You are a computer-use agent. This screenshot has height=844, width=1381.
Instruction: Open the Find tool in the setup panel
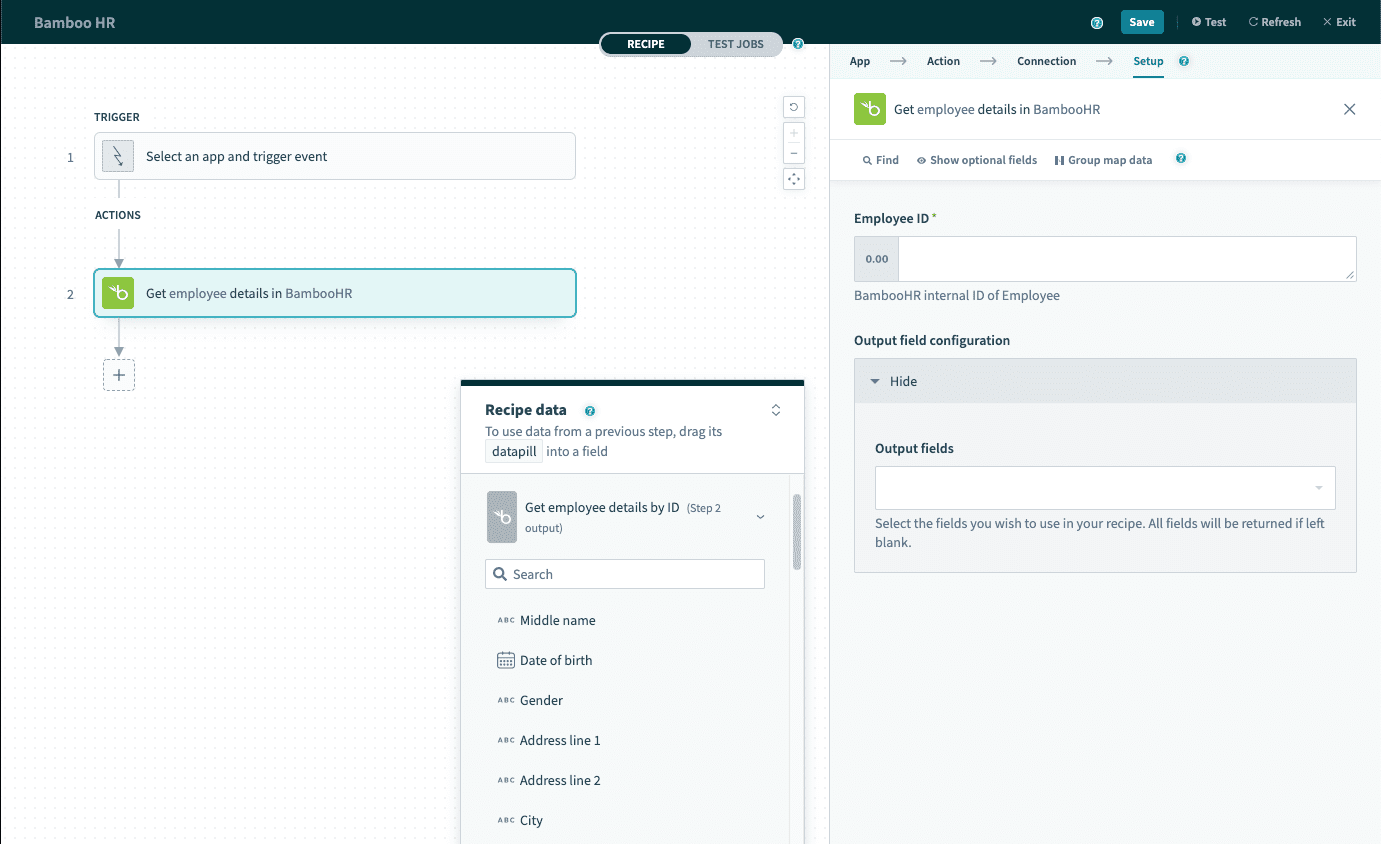point(879,159)
